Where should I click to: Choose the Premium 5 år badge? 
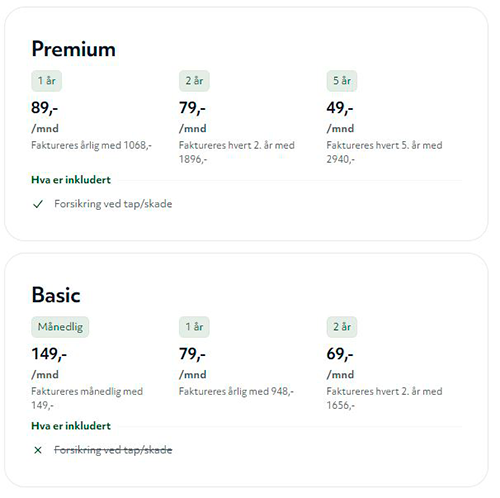coord(342,81)
